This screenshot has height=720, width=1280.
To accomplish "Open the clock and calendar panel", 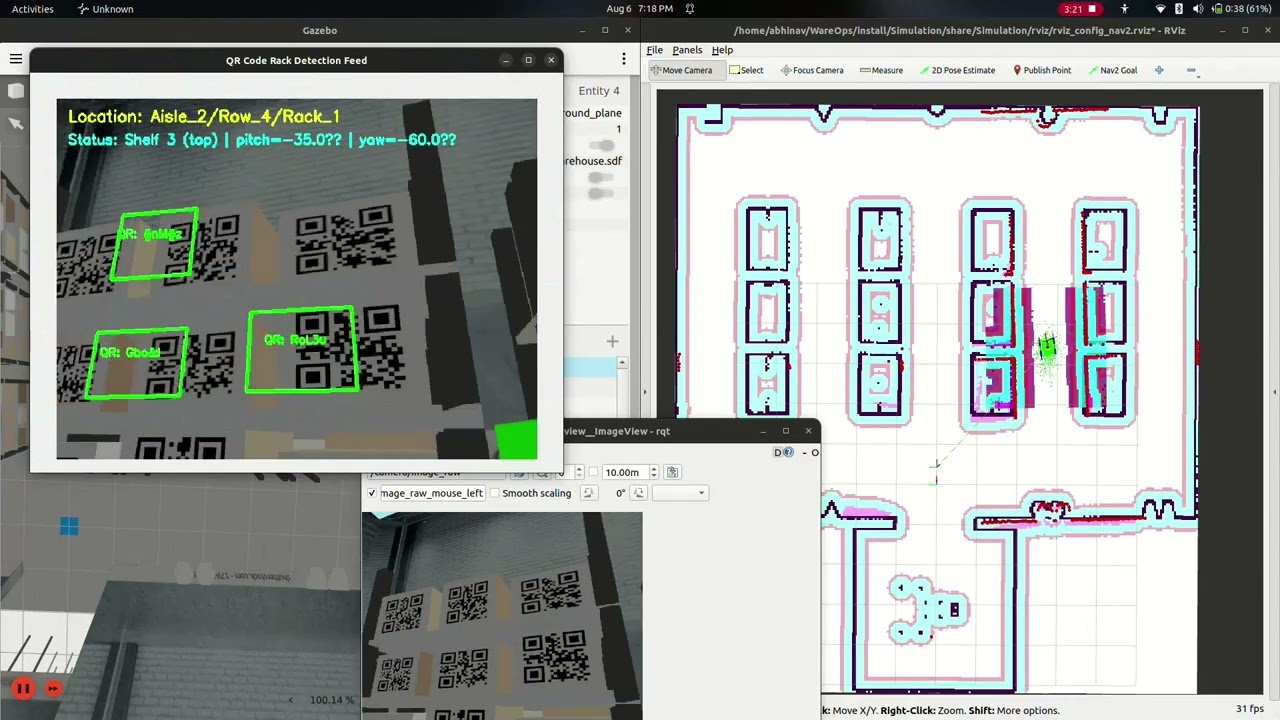I will pos(639,9).
